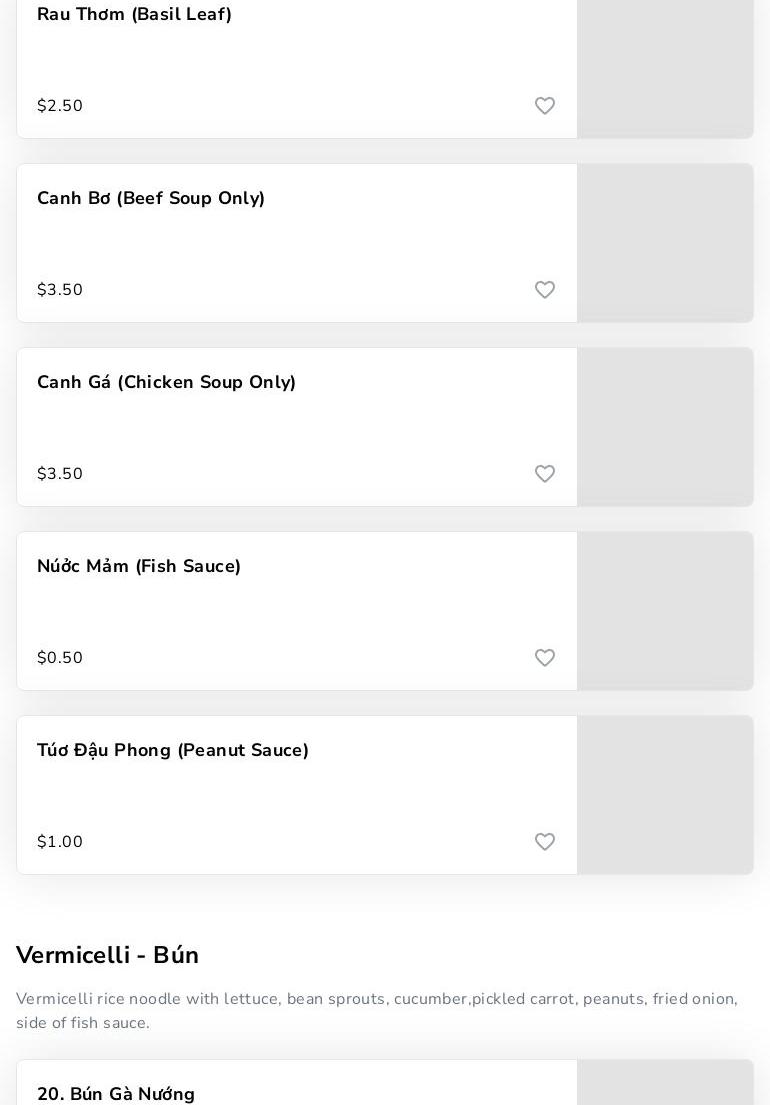Click the $0.50 Fish Sauce price
Viewport: 770px width, 1105px height.
[x=60, y=658]
